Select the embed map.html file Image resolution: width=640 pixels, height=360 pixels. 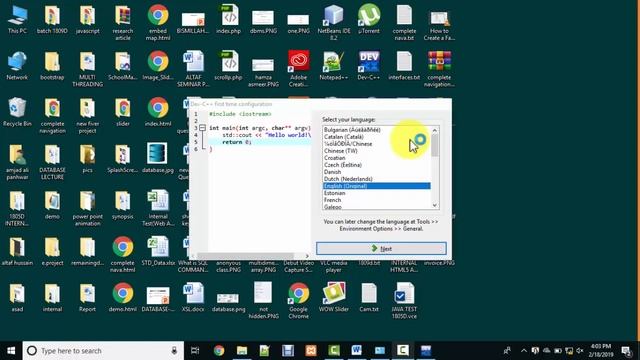coord(158,22)
